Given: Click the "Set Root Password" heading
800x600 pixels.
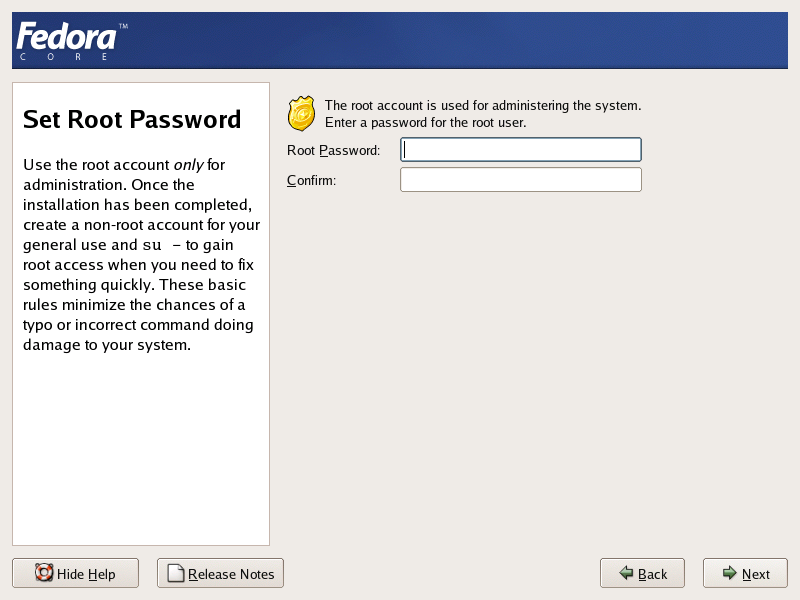Looking at the screenshot, I should point(132,120).
